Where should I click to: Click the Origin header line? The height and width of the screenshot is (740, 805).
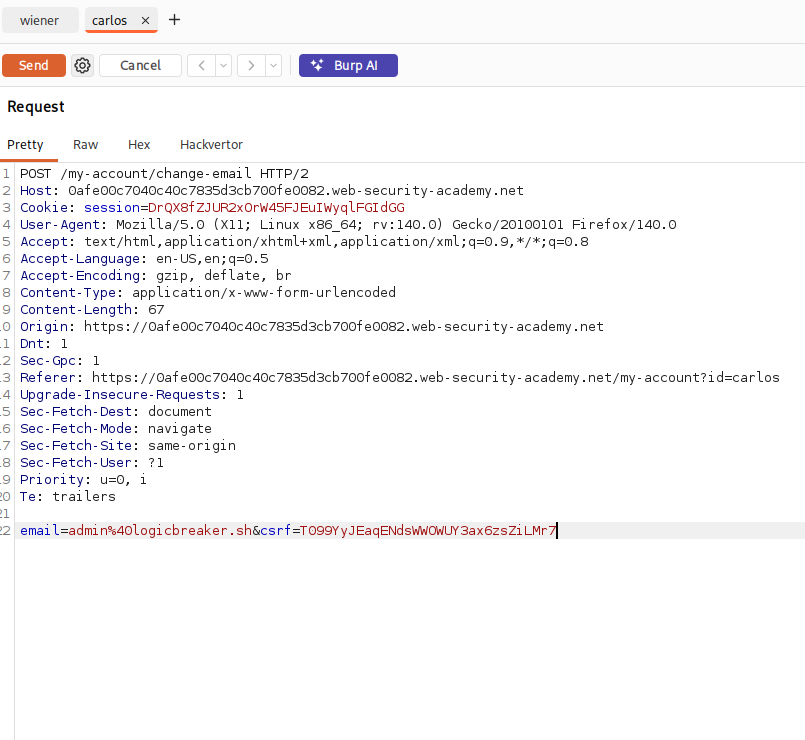(312, 327)
